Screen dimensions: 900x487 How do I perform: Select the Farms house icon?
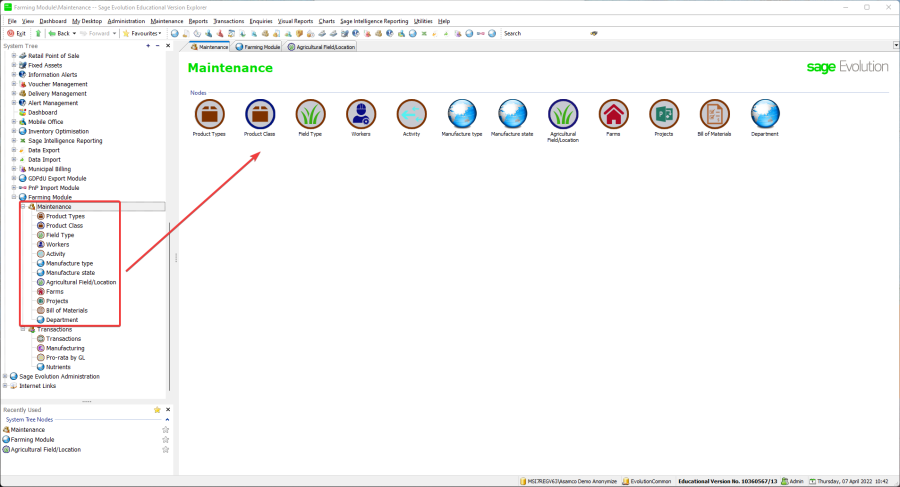613,114
